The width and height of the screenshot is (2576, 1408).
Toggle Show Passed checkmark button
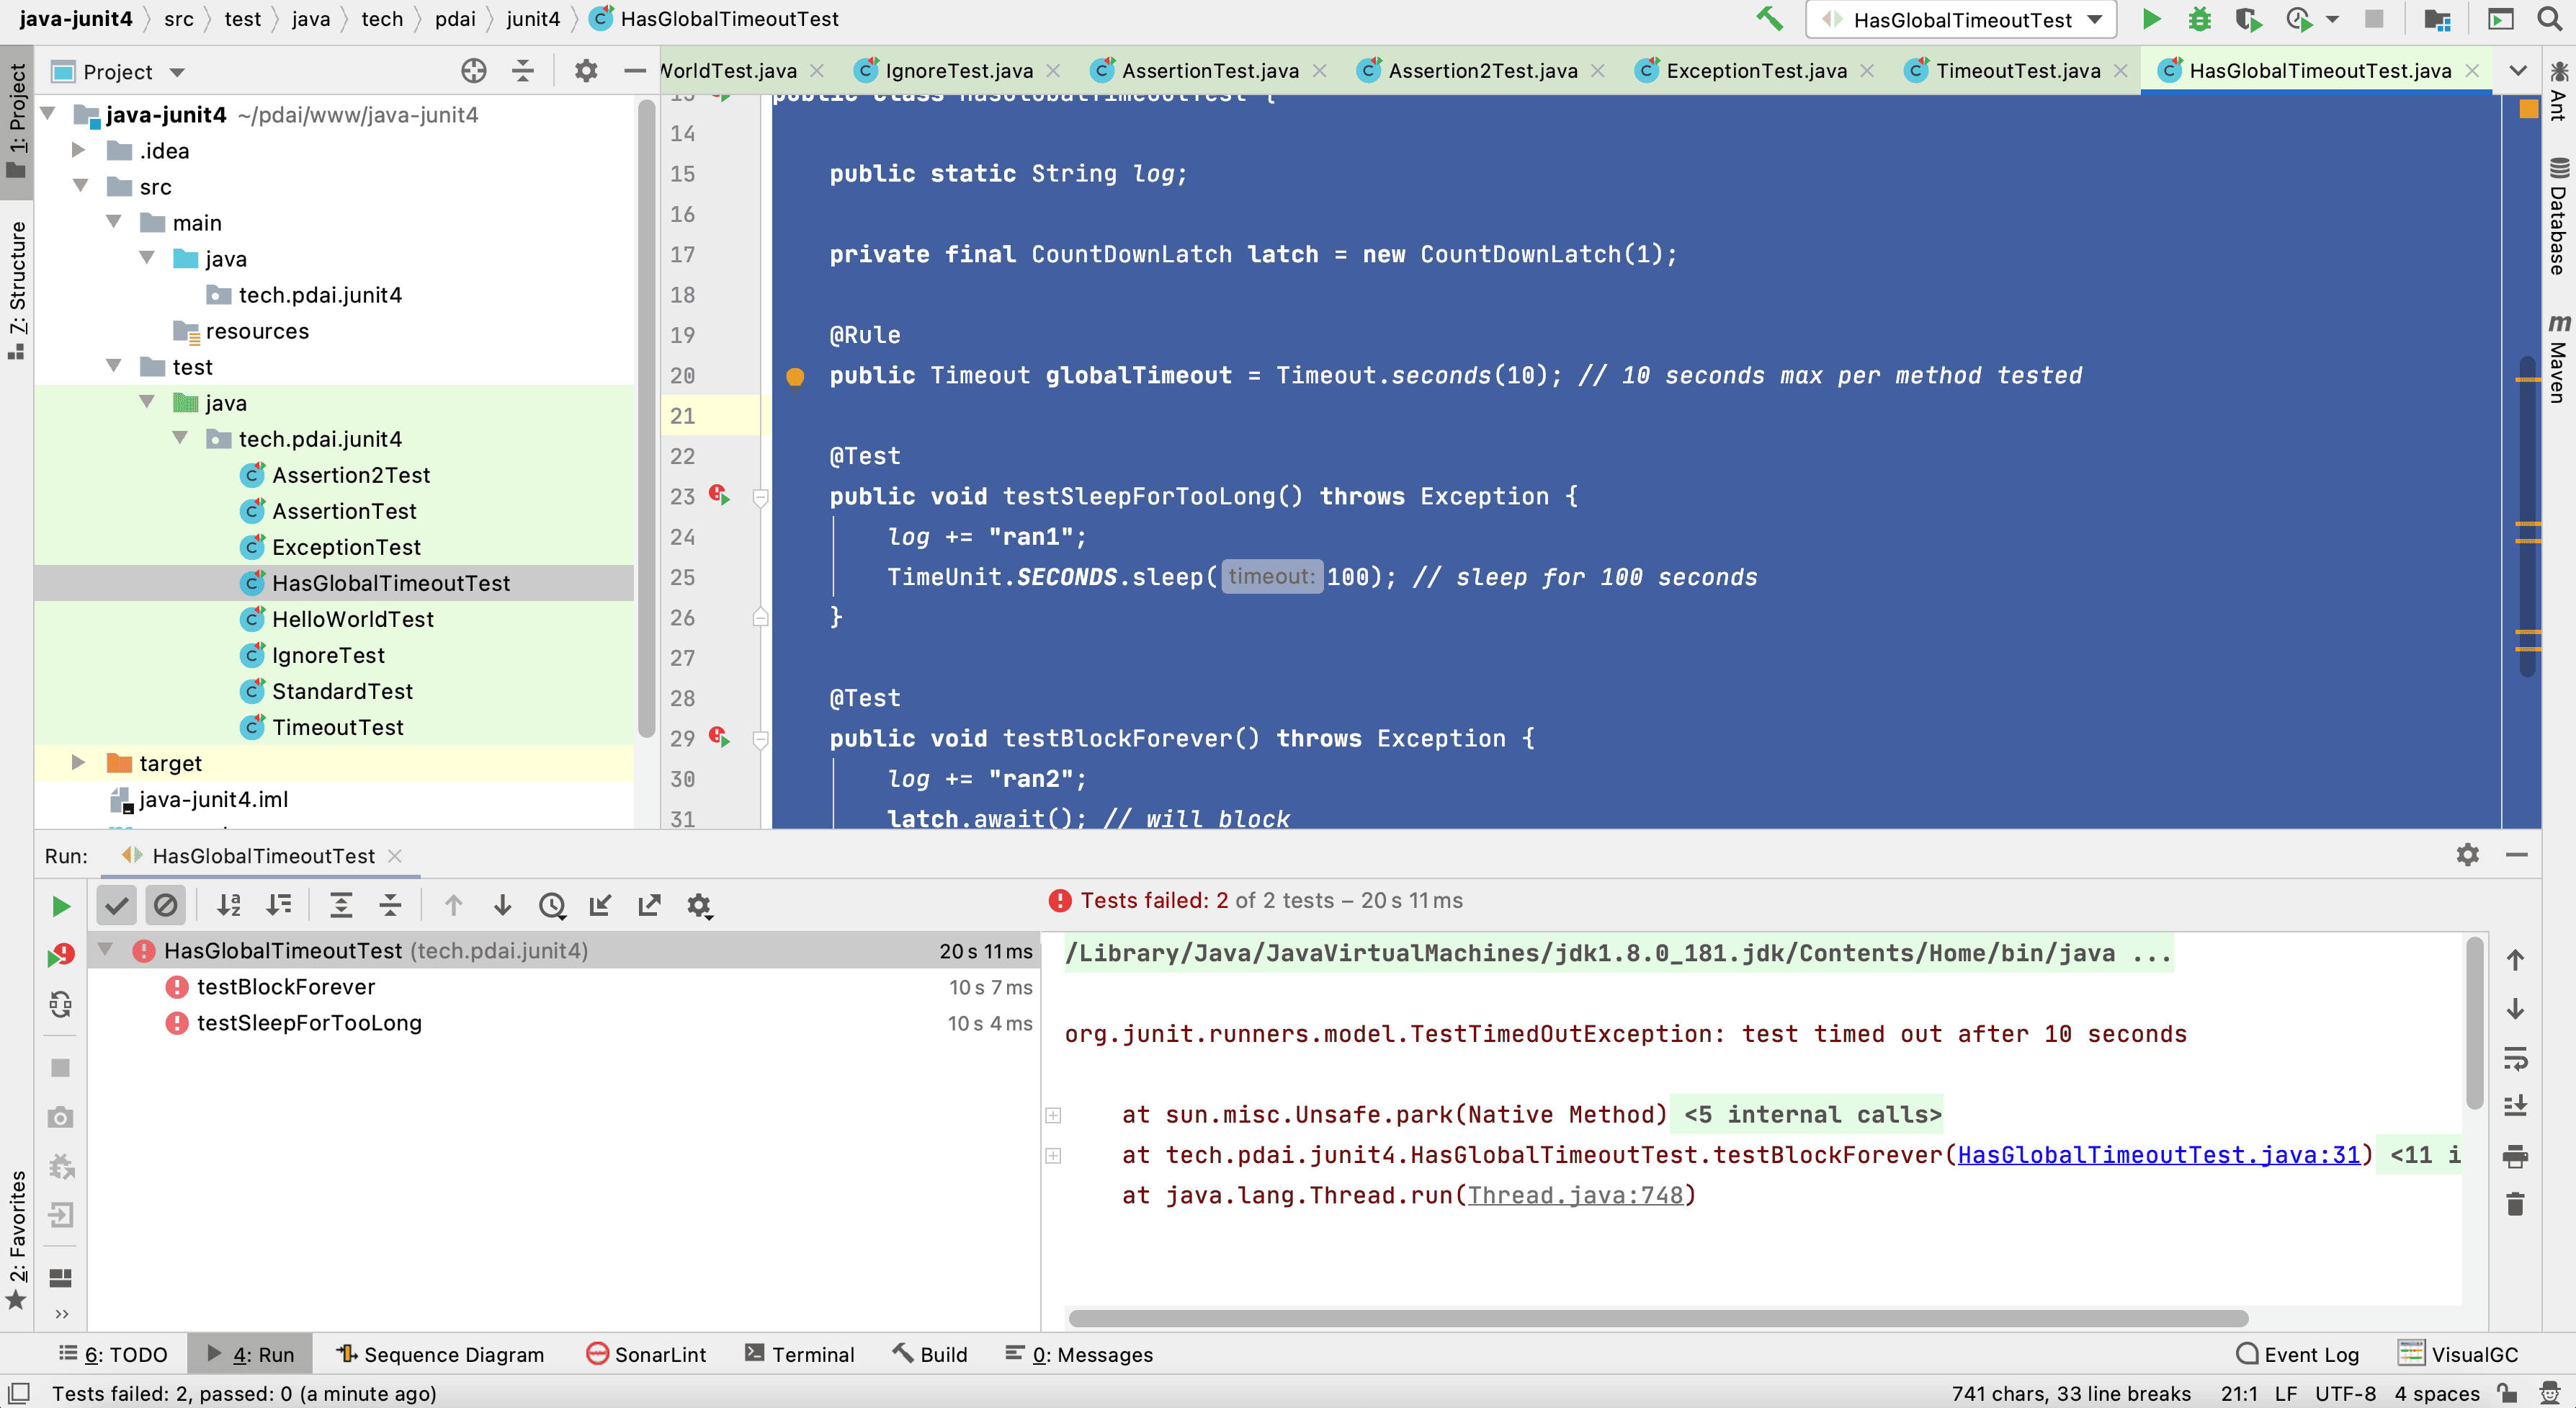click(117, 906)
